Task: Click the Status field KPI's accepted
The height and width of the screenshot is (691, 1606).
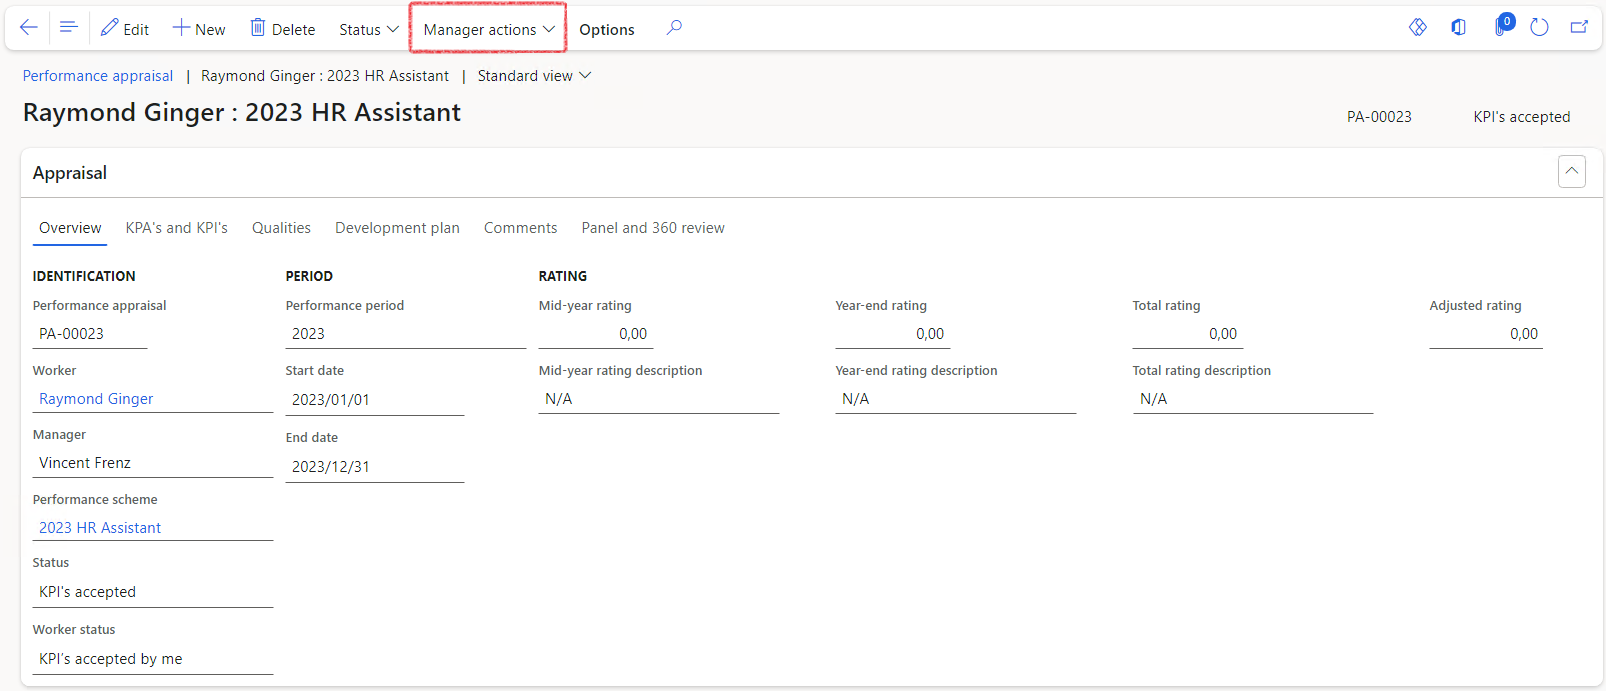Action: tap(153, 592)
